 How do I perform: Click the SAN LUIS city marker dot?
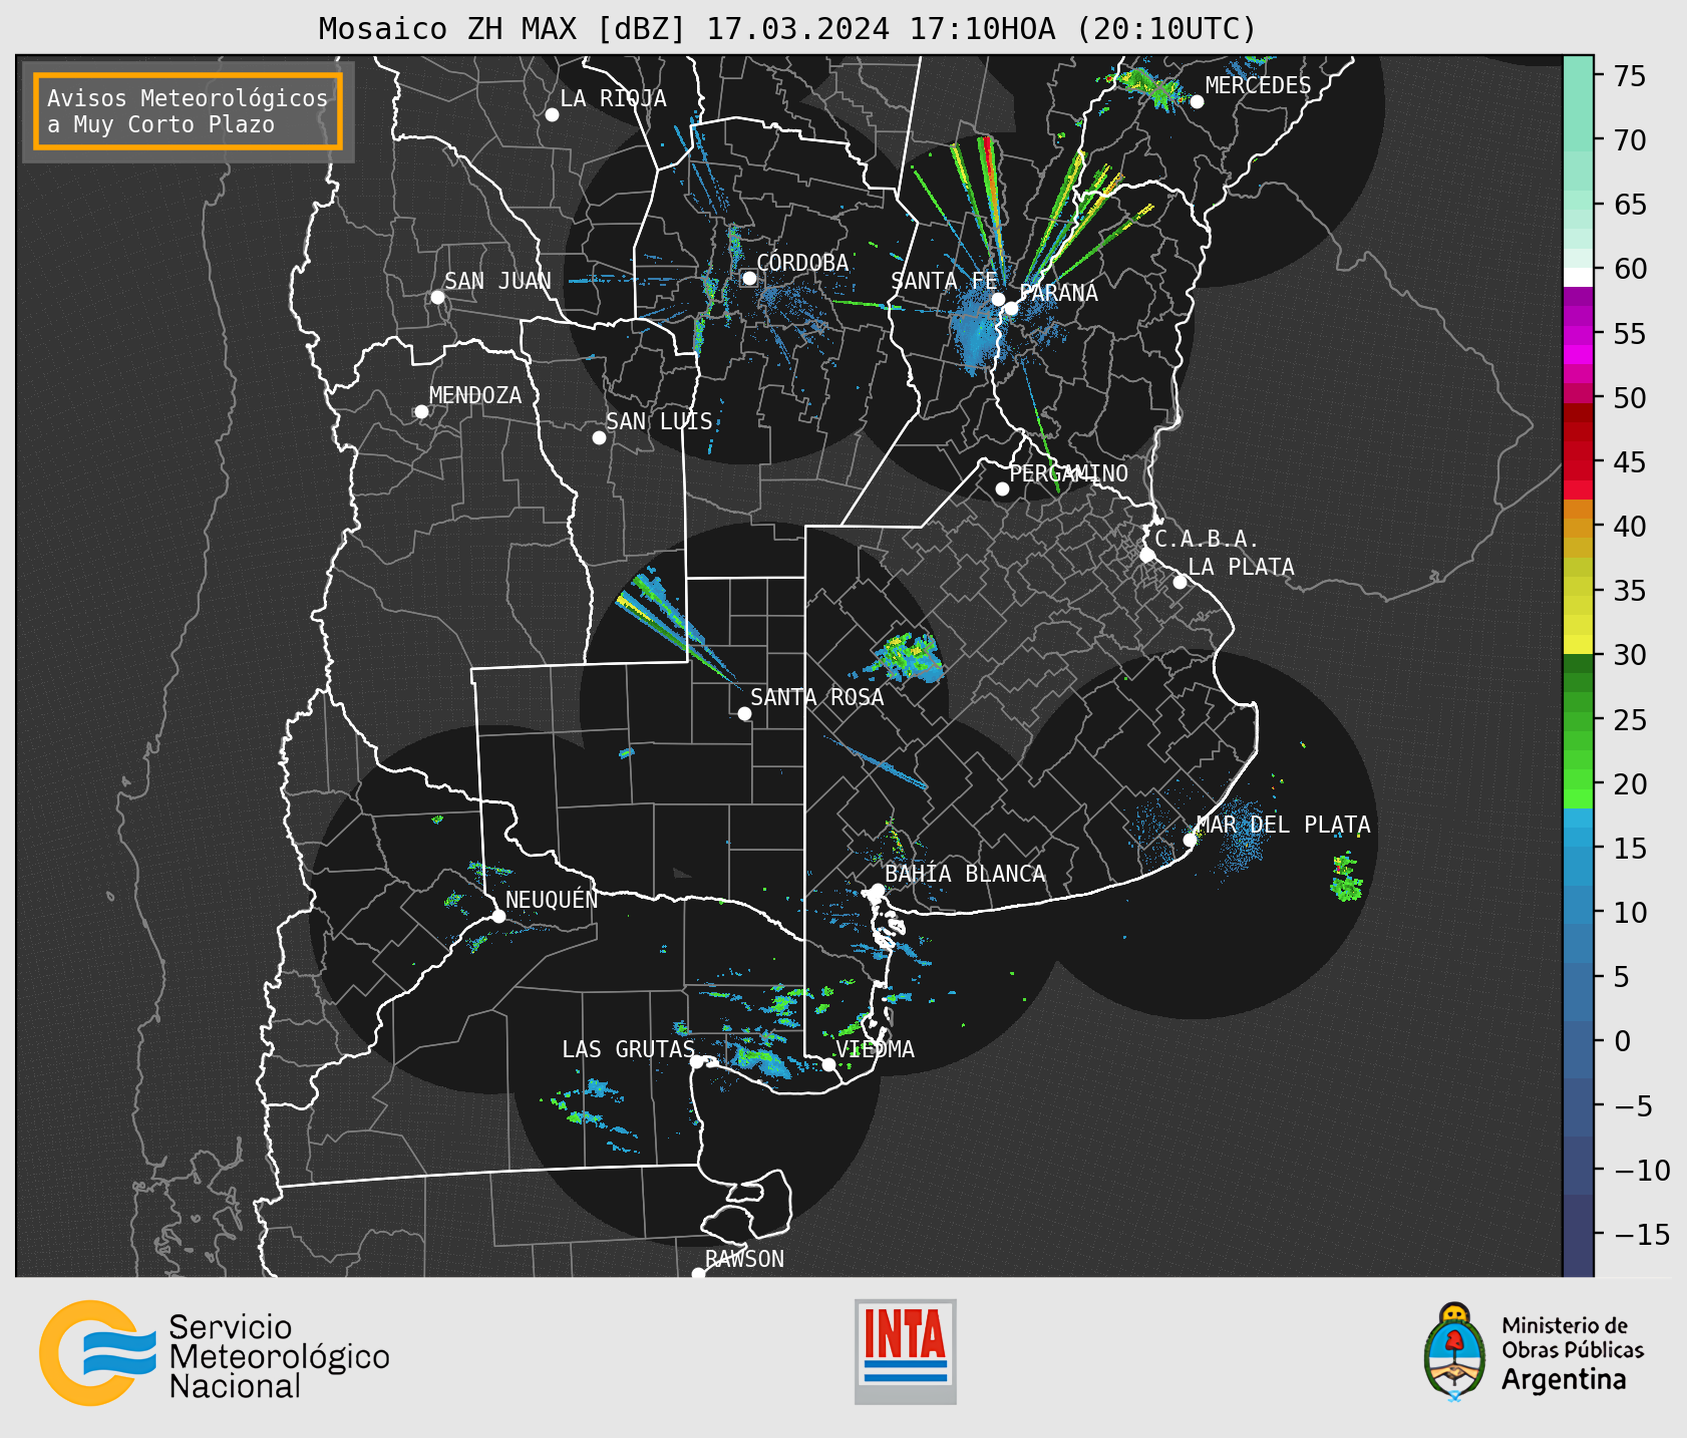[599, 438]
